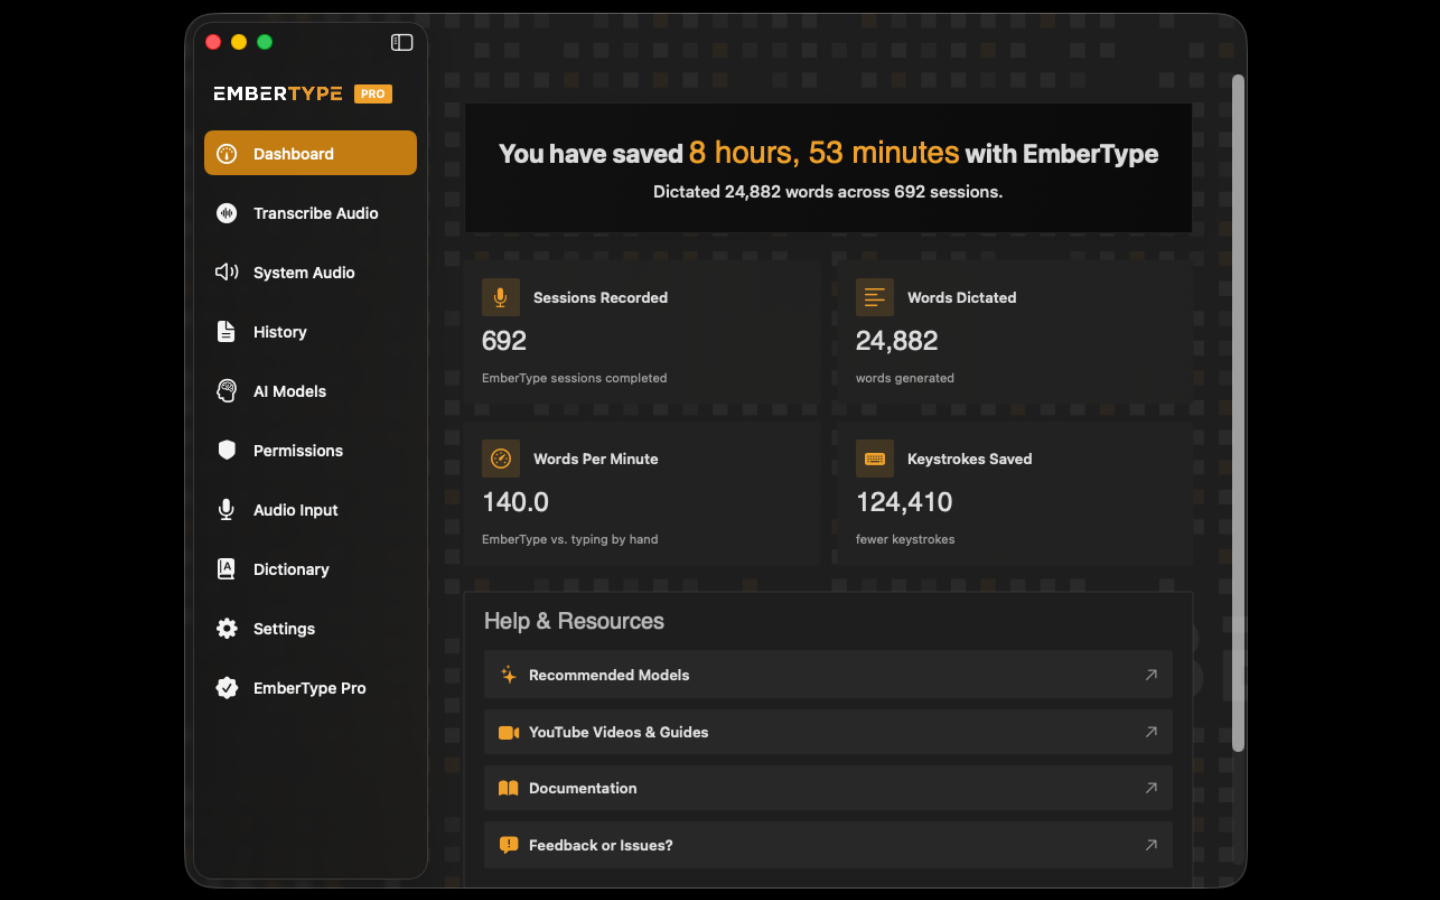
Task: Click the History document icon
Action: click(x=227, y=332)
